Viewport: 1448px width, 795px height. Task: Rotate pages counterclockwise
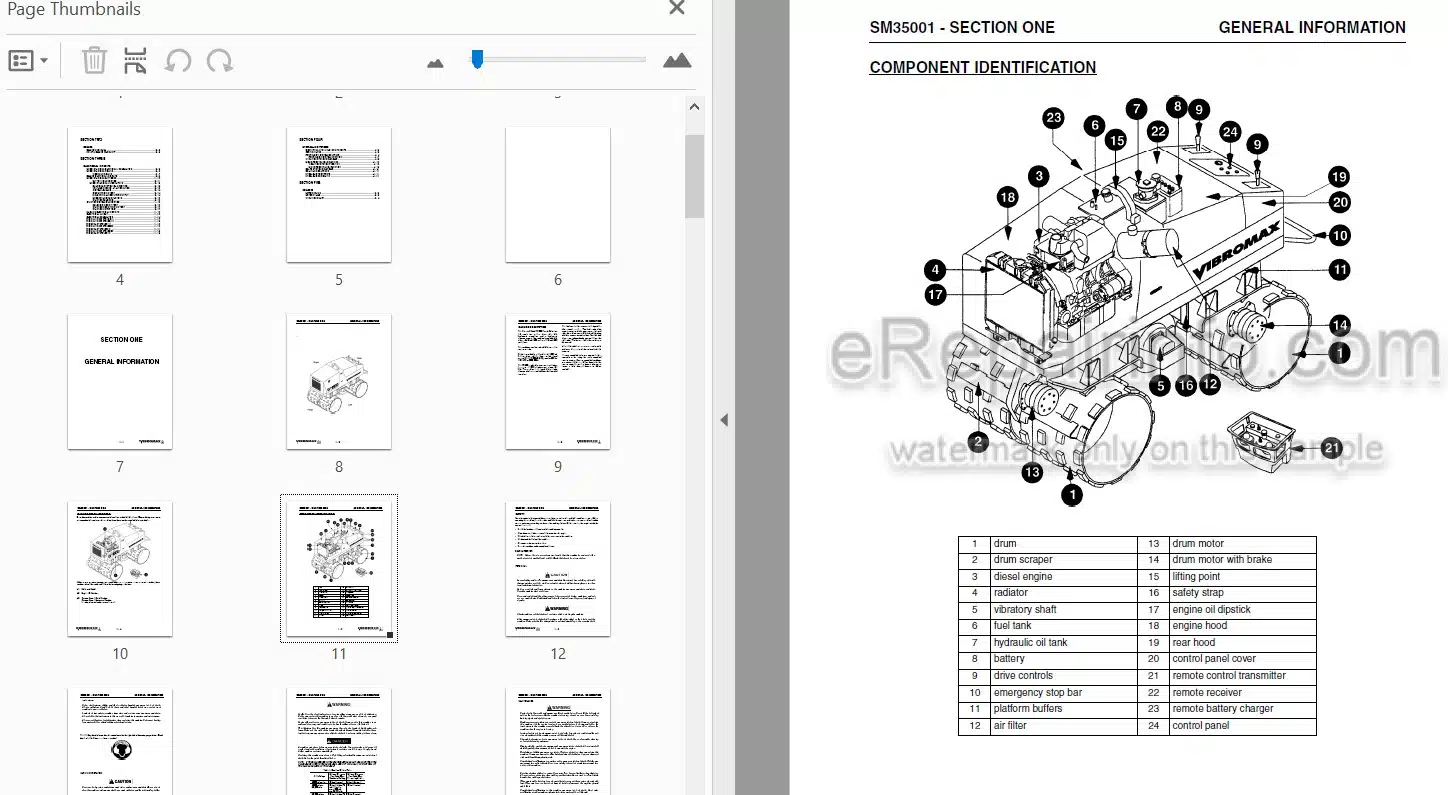pos(178,61)
